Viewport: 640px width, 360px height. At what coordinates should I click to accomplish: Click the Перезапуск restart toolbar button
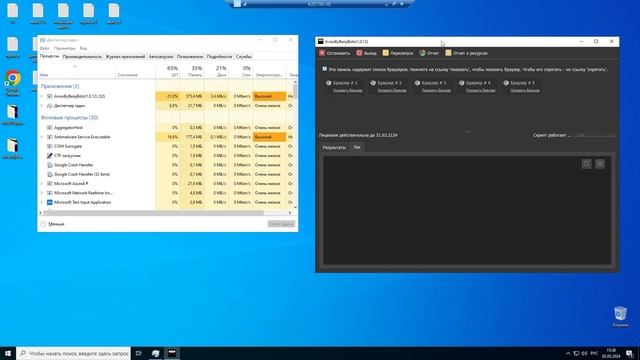click(398, 53)
